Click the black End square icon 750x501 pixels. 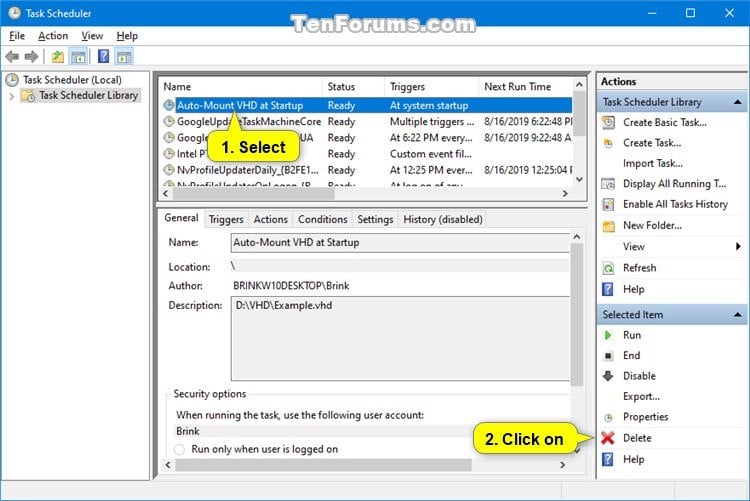pyautogui.click(x=608, y=356)
